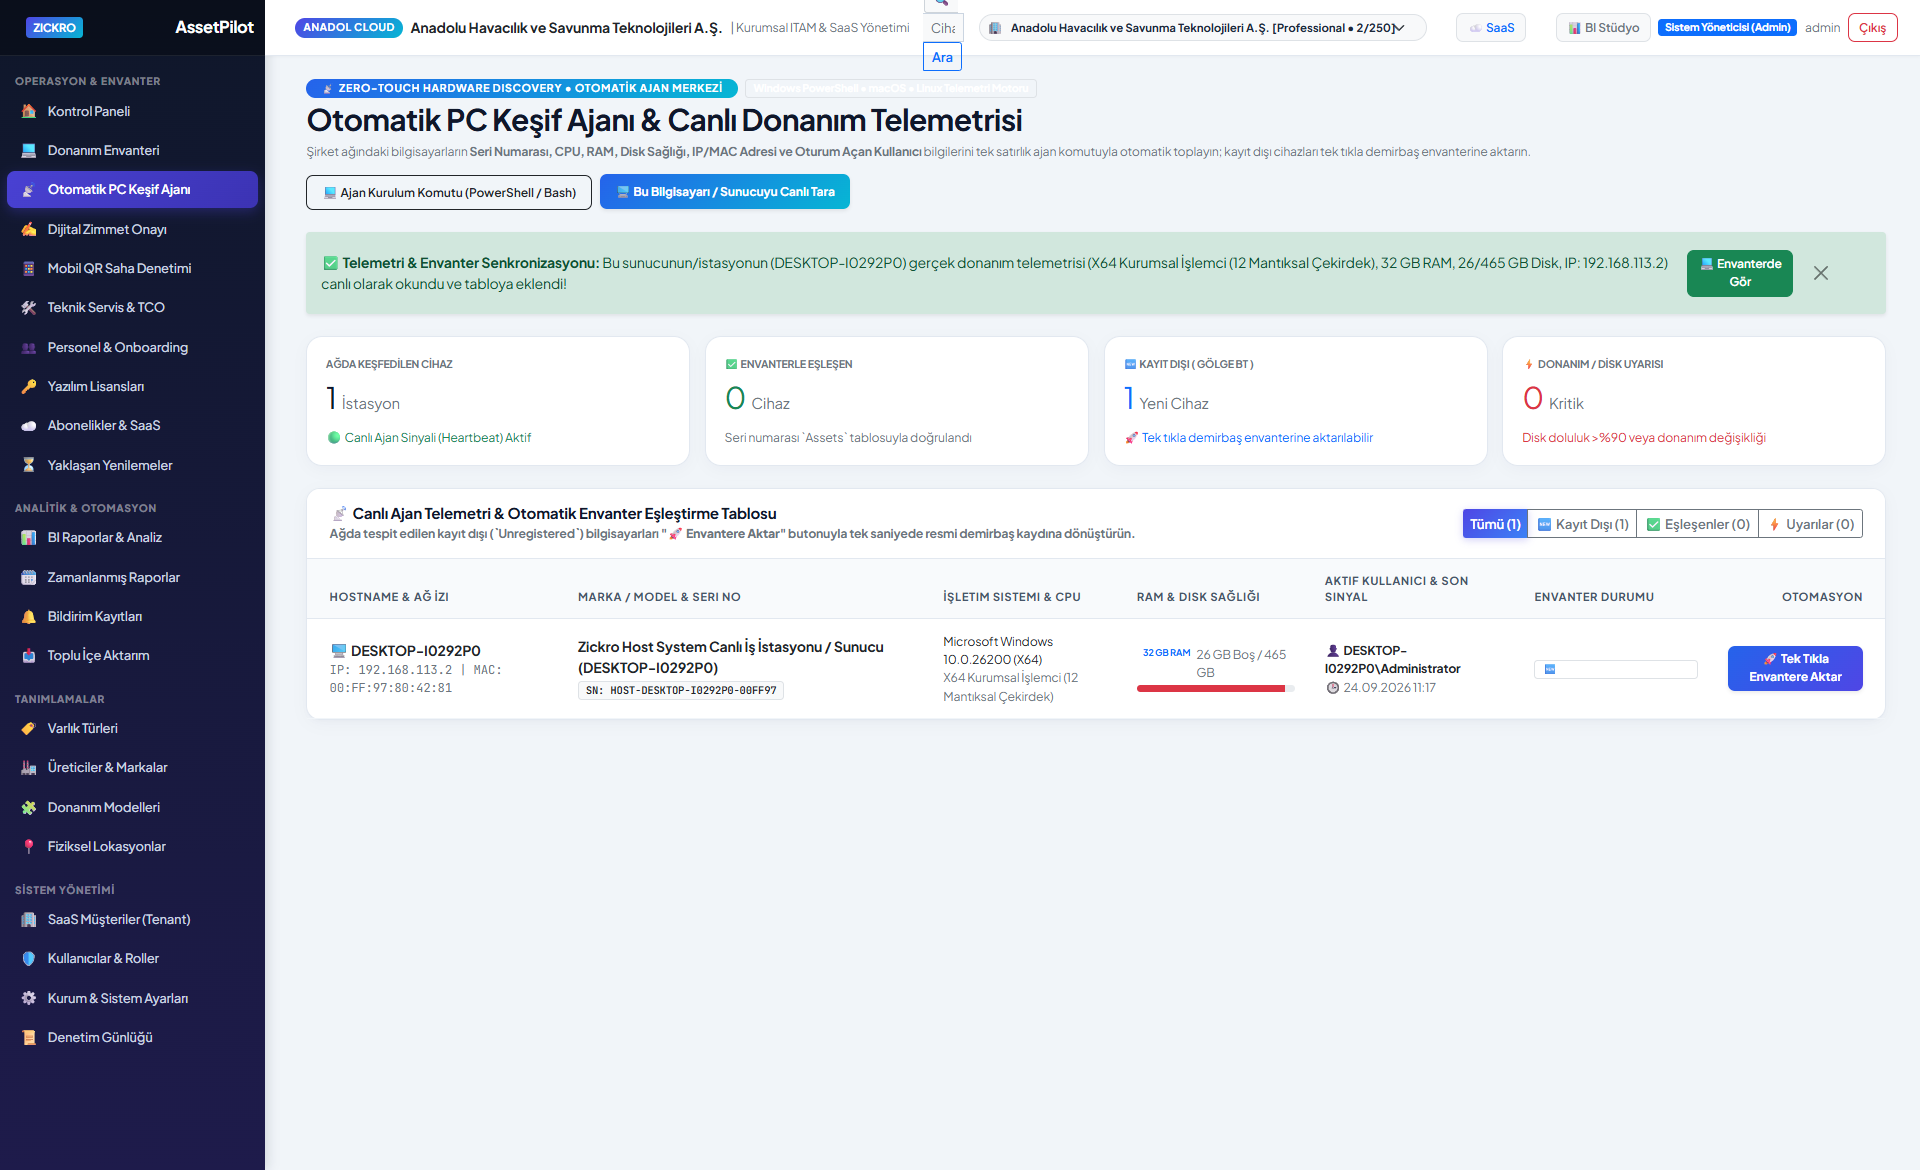Click the Yaklaşan Yenilemeler hourglass icon

pyautogui.click(x=29, y=465)
